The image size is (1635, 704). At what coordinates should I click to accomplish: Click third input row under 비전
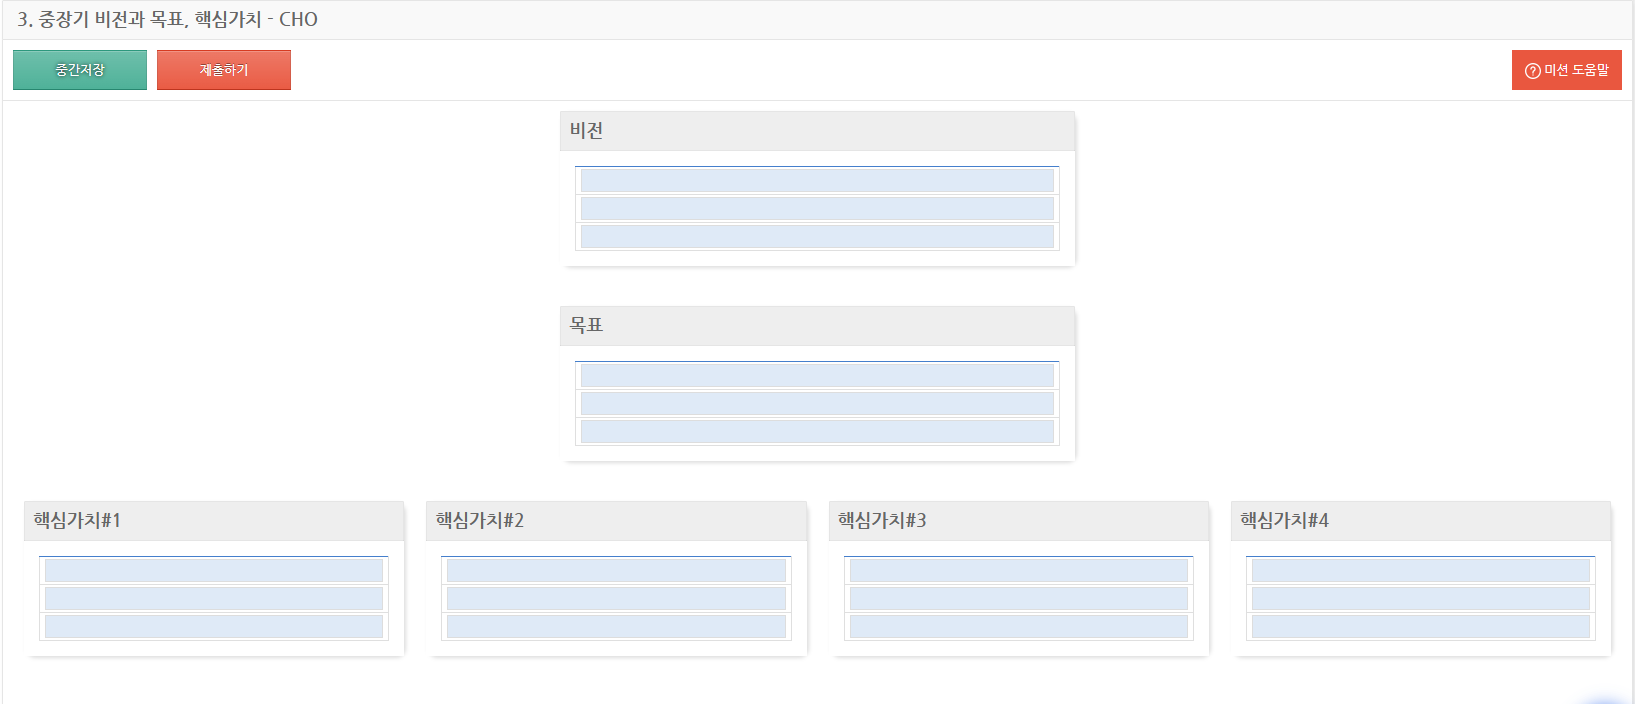817,236
